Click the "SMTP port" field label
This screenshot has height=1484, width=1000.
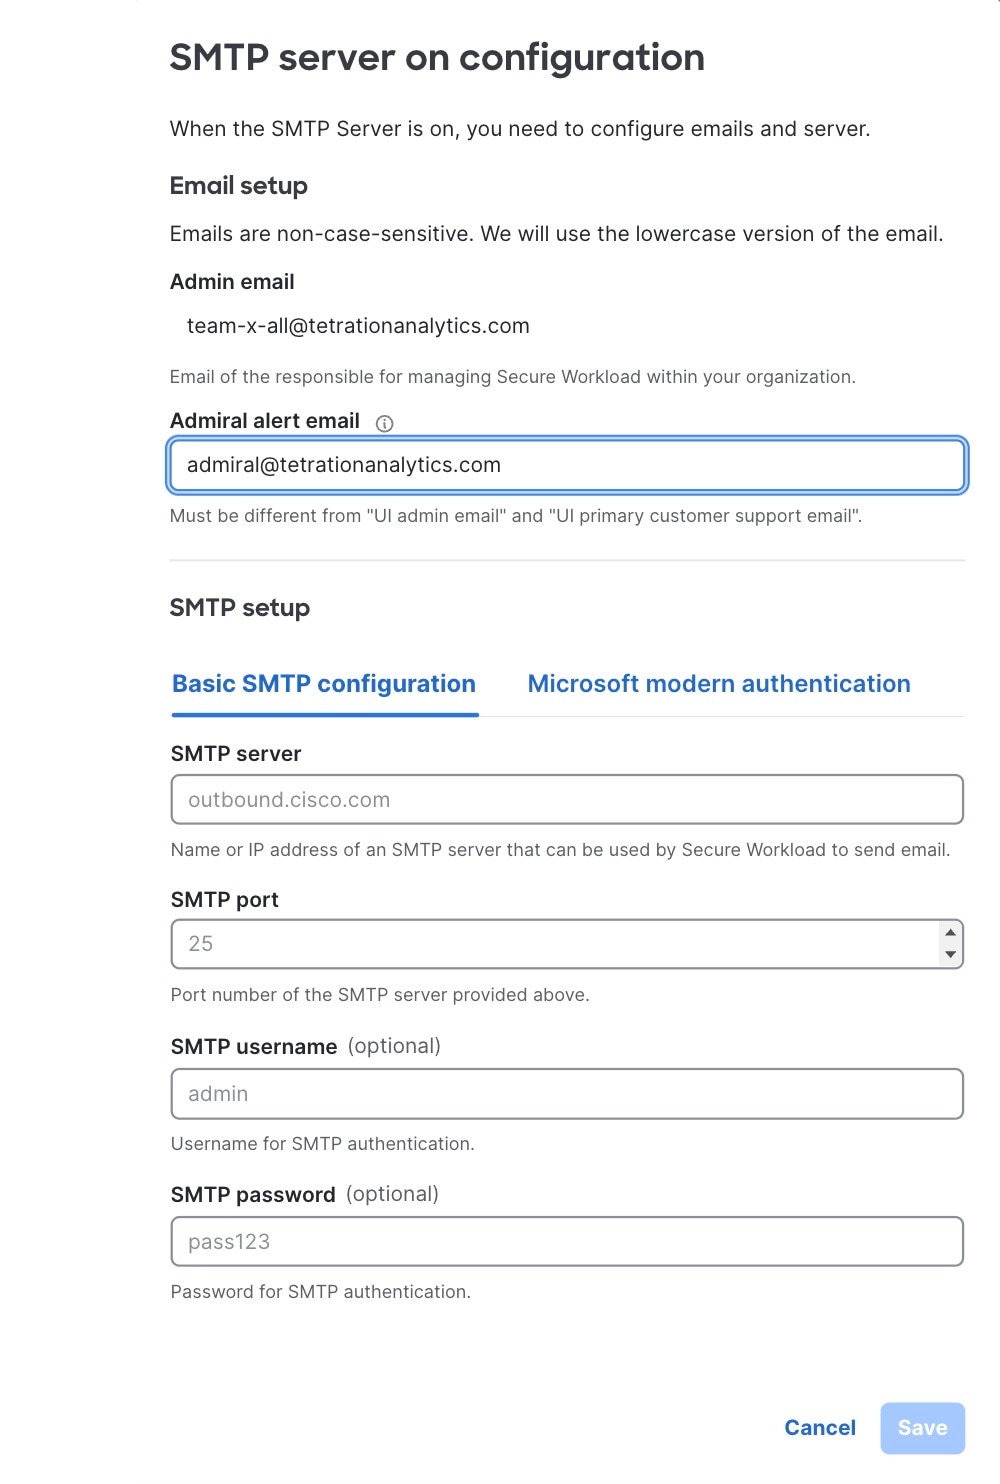pyautogui.click(x=225, y=900)
